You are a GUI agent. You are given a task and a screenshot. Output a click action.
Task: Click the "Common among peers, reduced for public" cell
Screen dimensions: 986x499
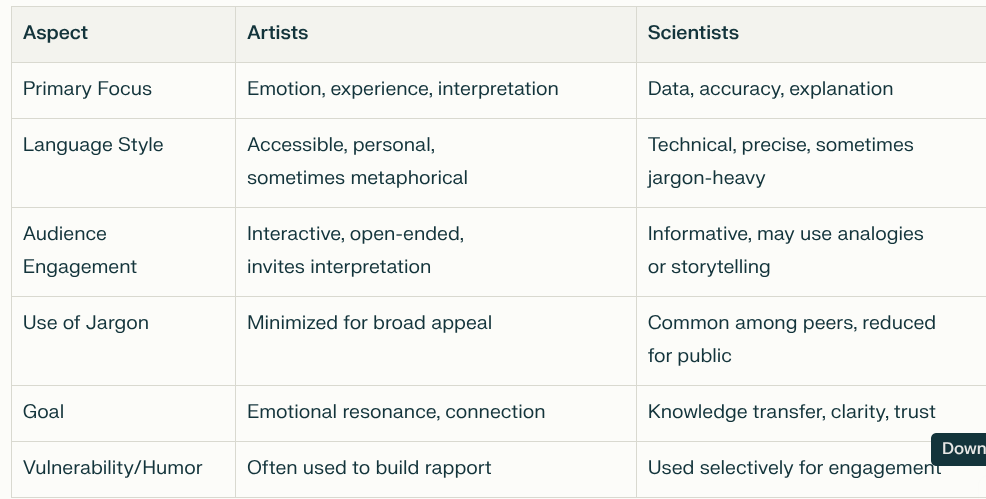(791, 339)
